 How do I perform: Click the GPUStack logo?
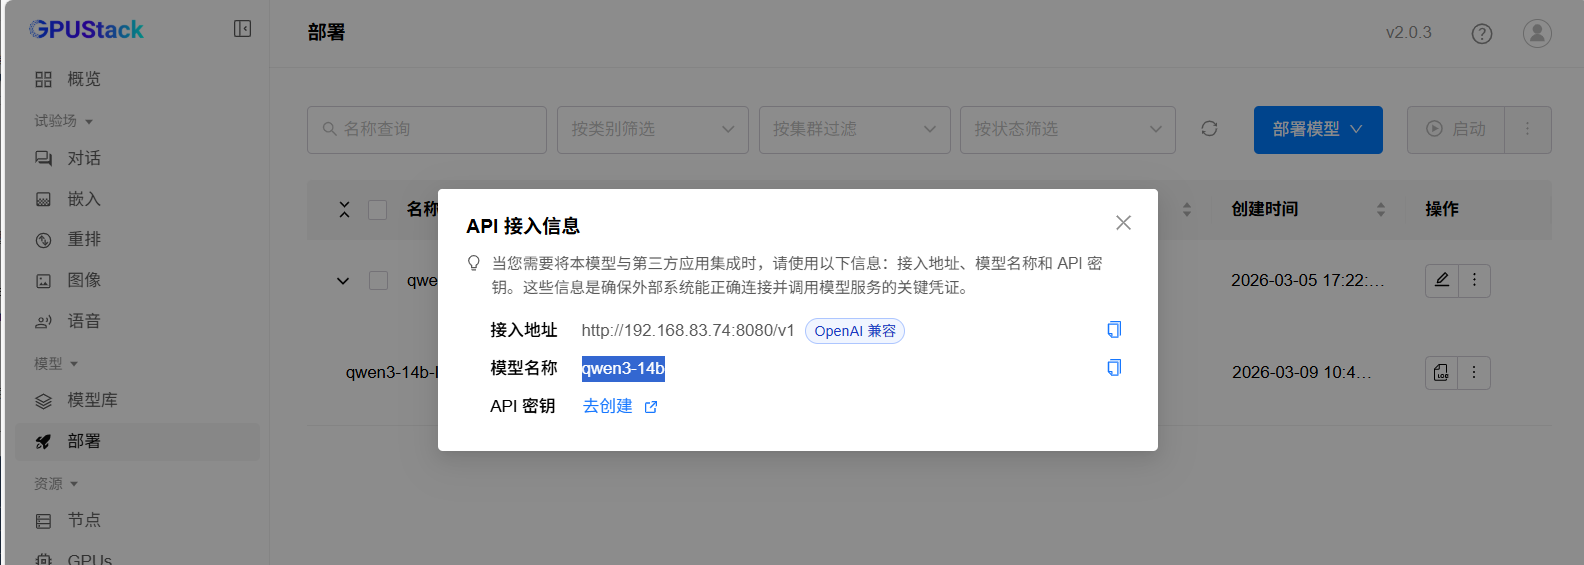click(x=86, y=30)
